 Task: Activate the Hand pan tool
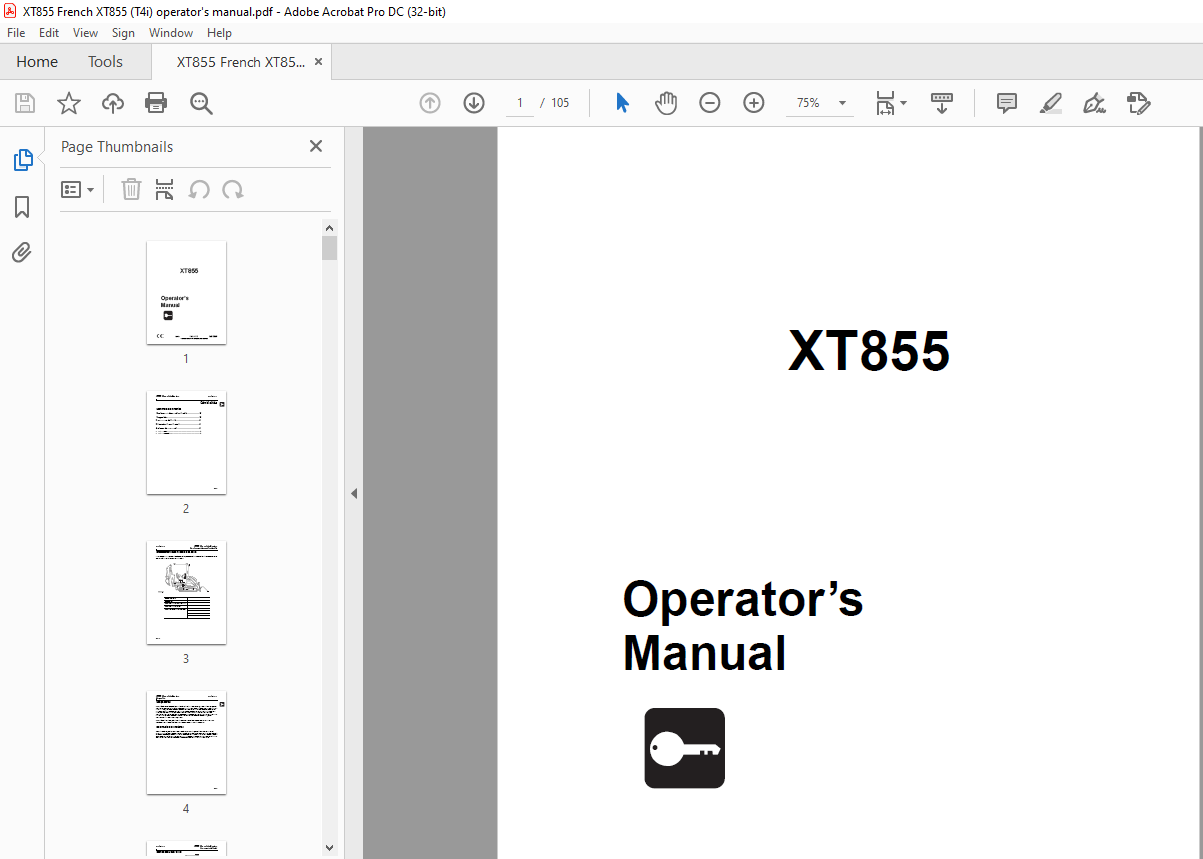(666, 103)
